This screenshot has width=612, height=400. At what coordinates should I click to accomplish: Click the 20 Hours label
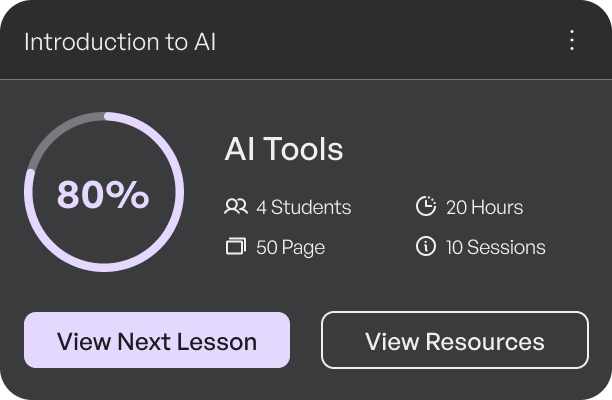484,207
